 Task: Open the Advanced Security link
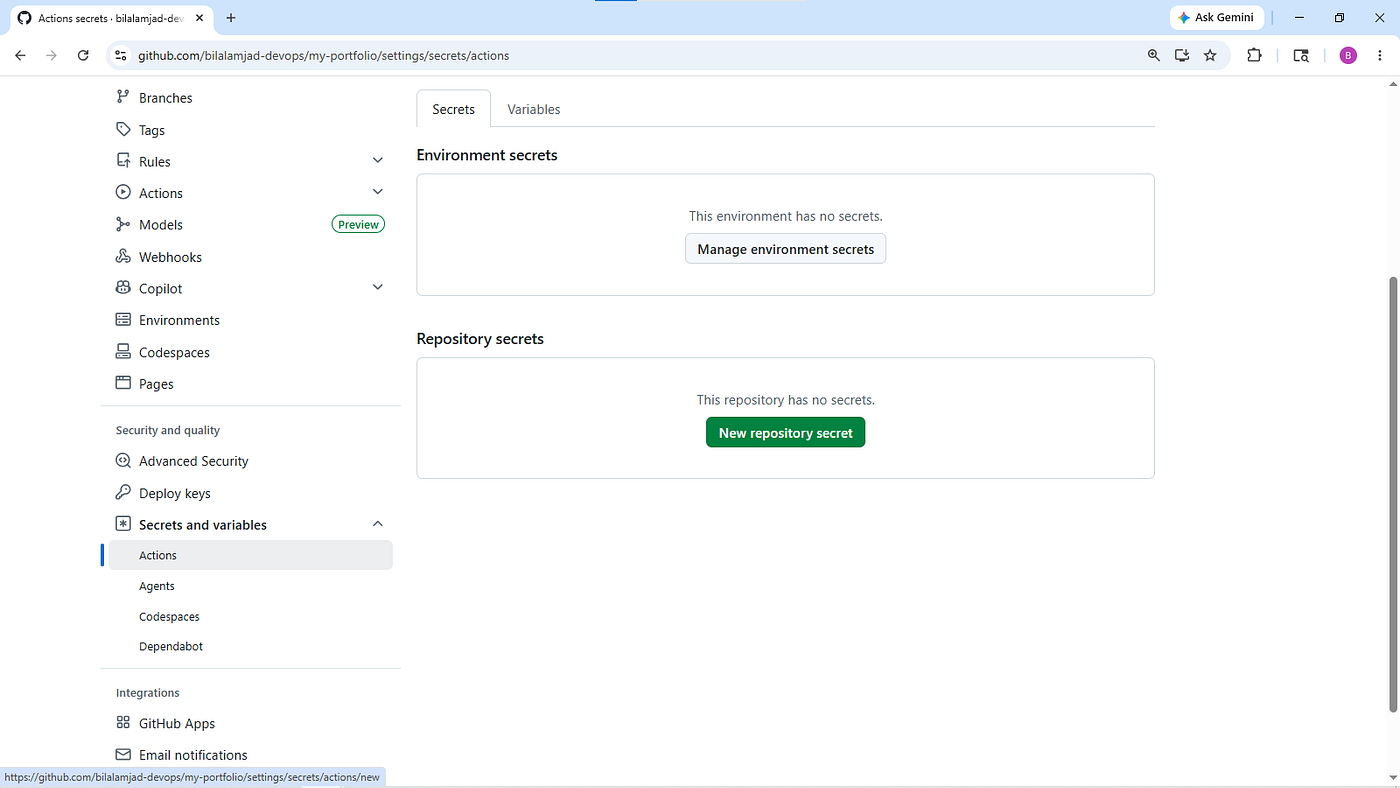(x=193, y=461)
